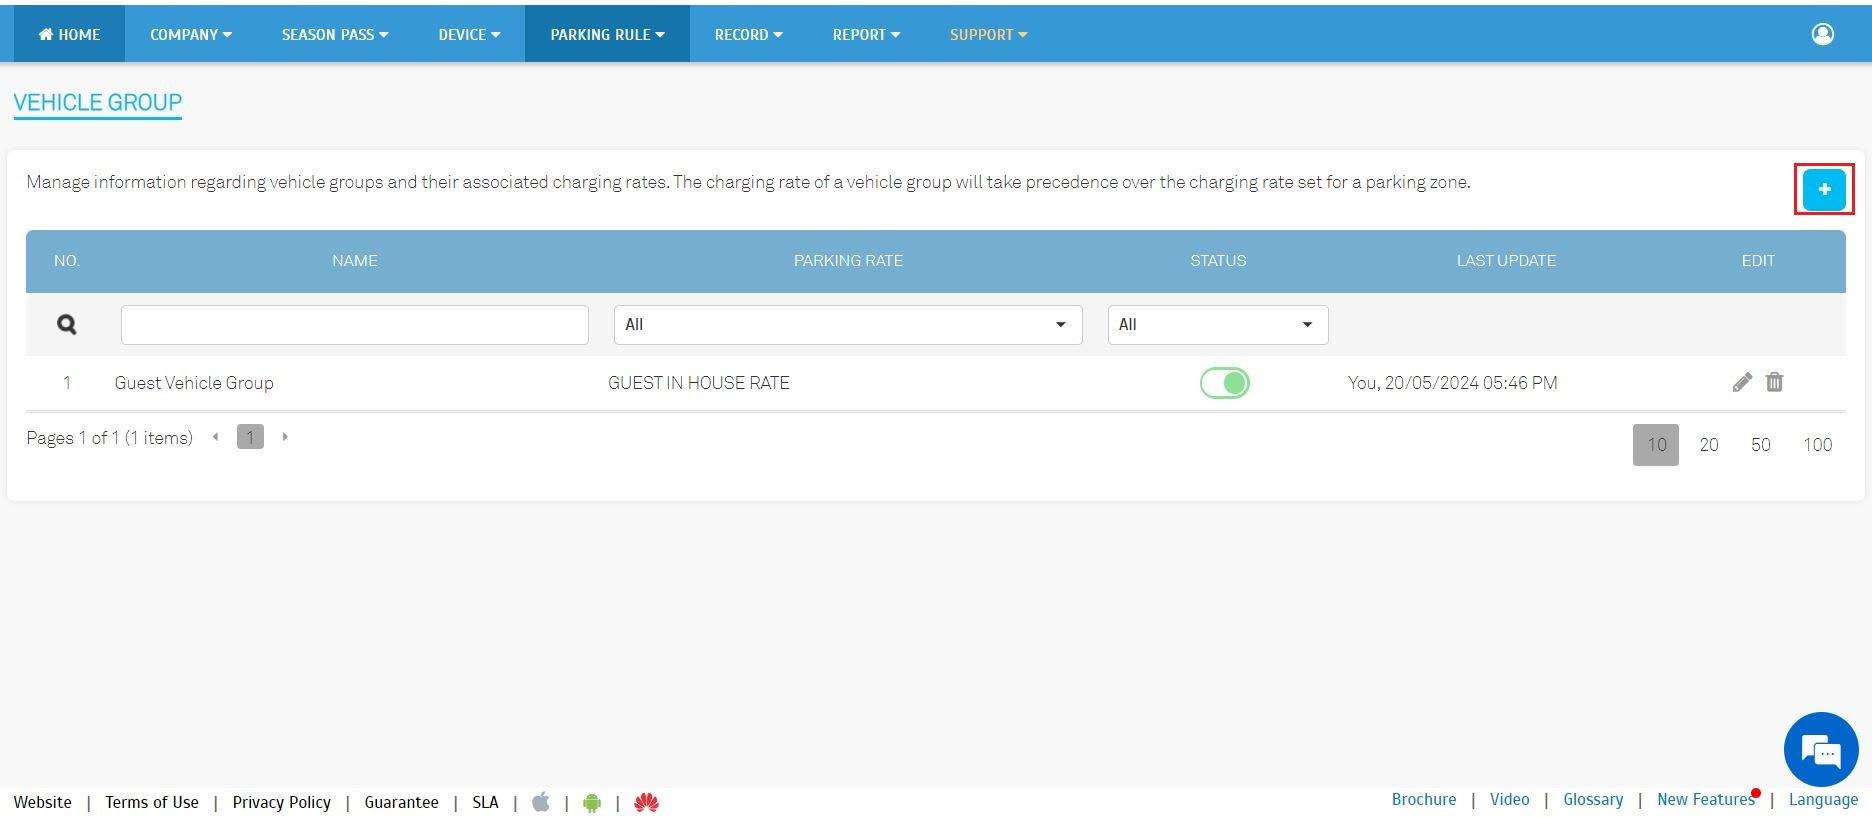Viewport: 1872px width, 818px height.
Task: Click the Huawei app store icon
Action: [x=646, y=802]
